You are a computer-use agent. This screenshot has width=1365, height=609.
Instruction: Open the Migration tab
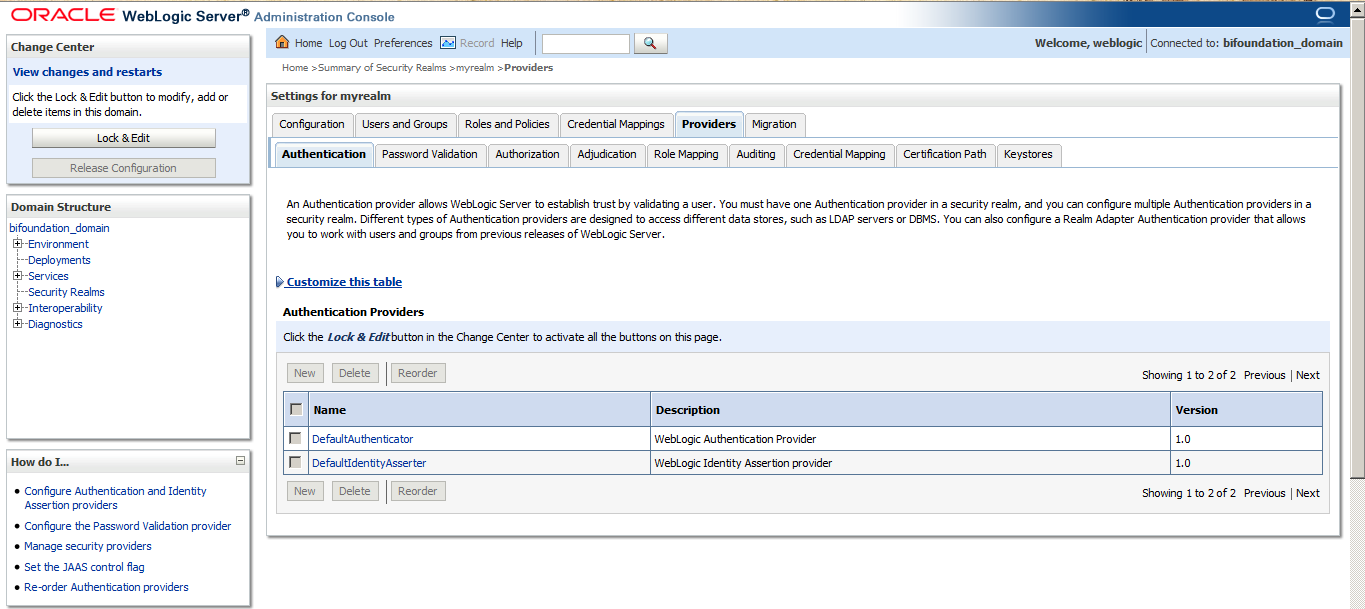click(x=774, y=124)
